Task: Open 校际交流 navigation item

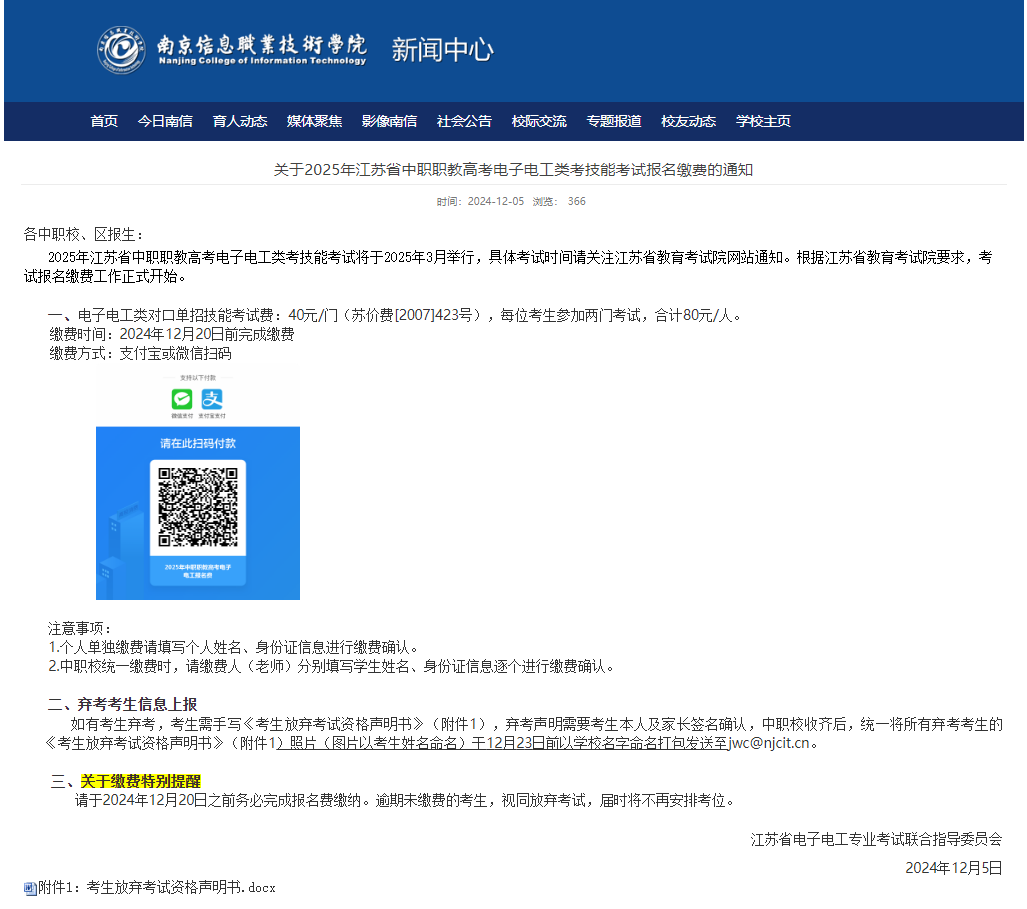Action: click(539, 121)
